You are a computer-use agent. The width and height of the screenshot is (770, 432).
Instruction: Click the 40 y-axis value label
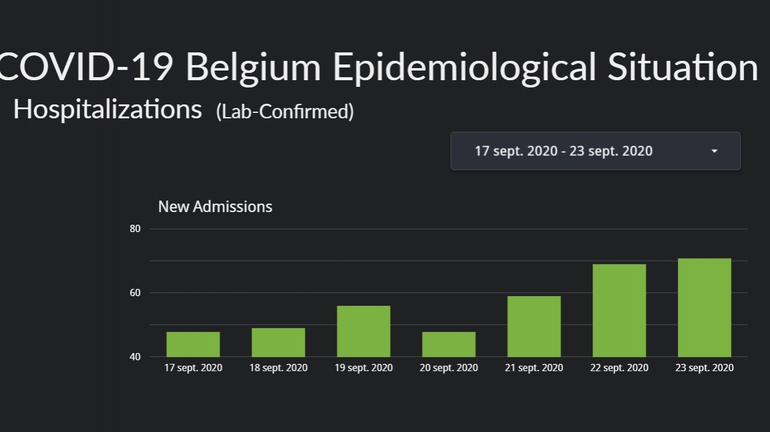point(135,357)
